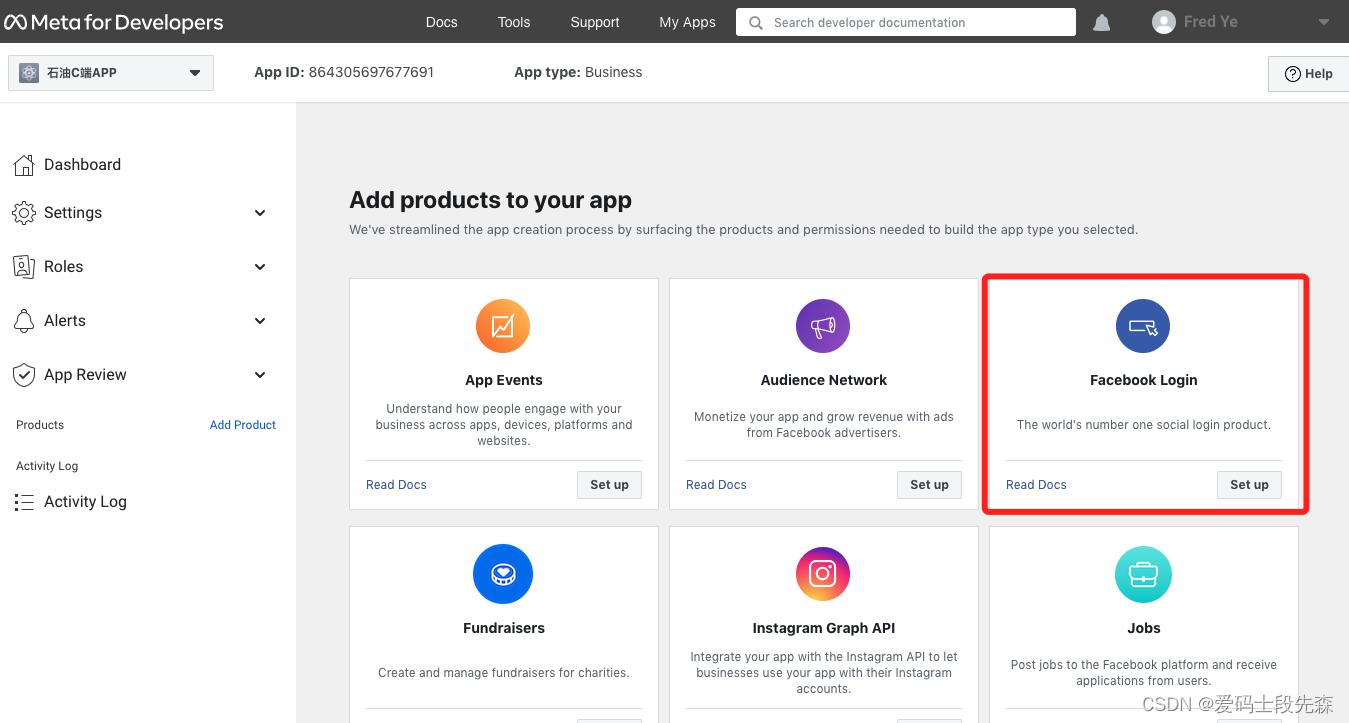
Task: Click the Audience Network card title
Action: pos(824,380)
